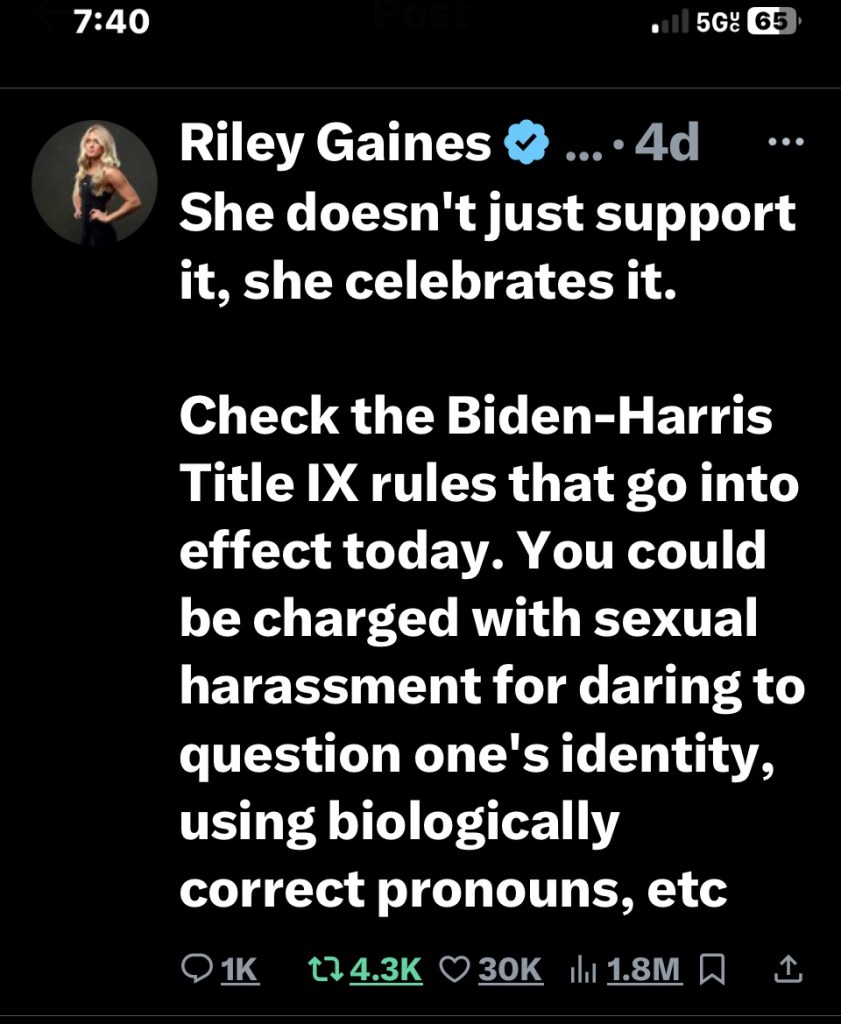The width and height of the screenshot is (841, 1024).
Task: Tap the 7:40 status bar clock
Action: tap(112, 21)
